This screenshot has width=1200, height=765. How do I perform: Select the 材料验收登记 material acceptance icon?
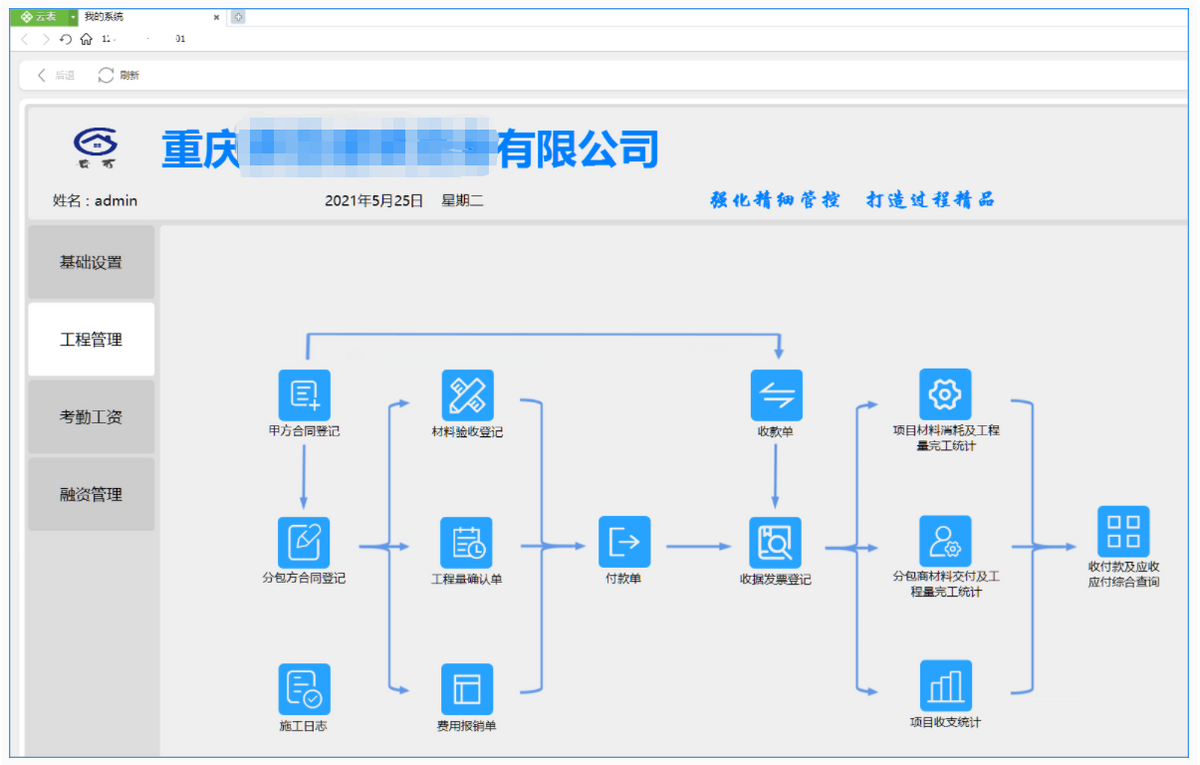tap(467, 394)
